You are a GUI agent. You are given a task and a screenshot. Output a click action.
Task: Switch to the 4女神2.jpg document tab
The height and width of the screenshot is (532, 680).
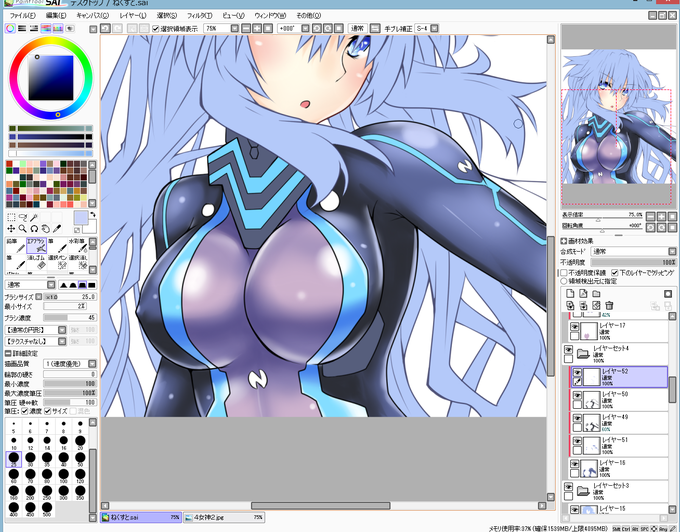pyautogui.click(x=223, y=517)
